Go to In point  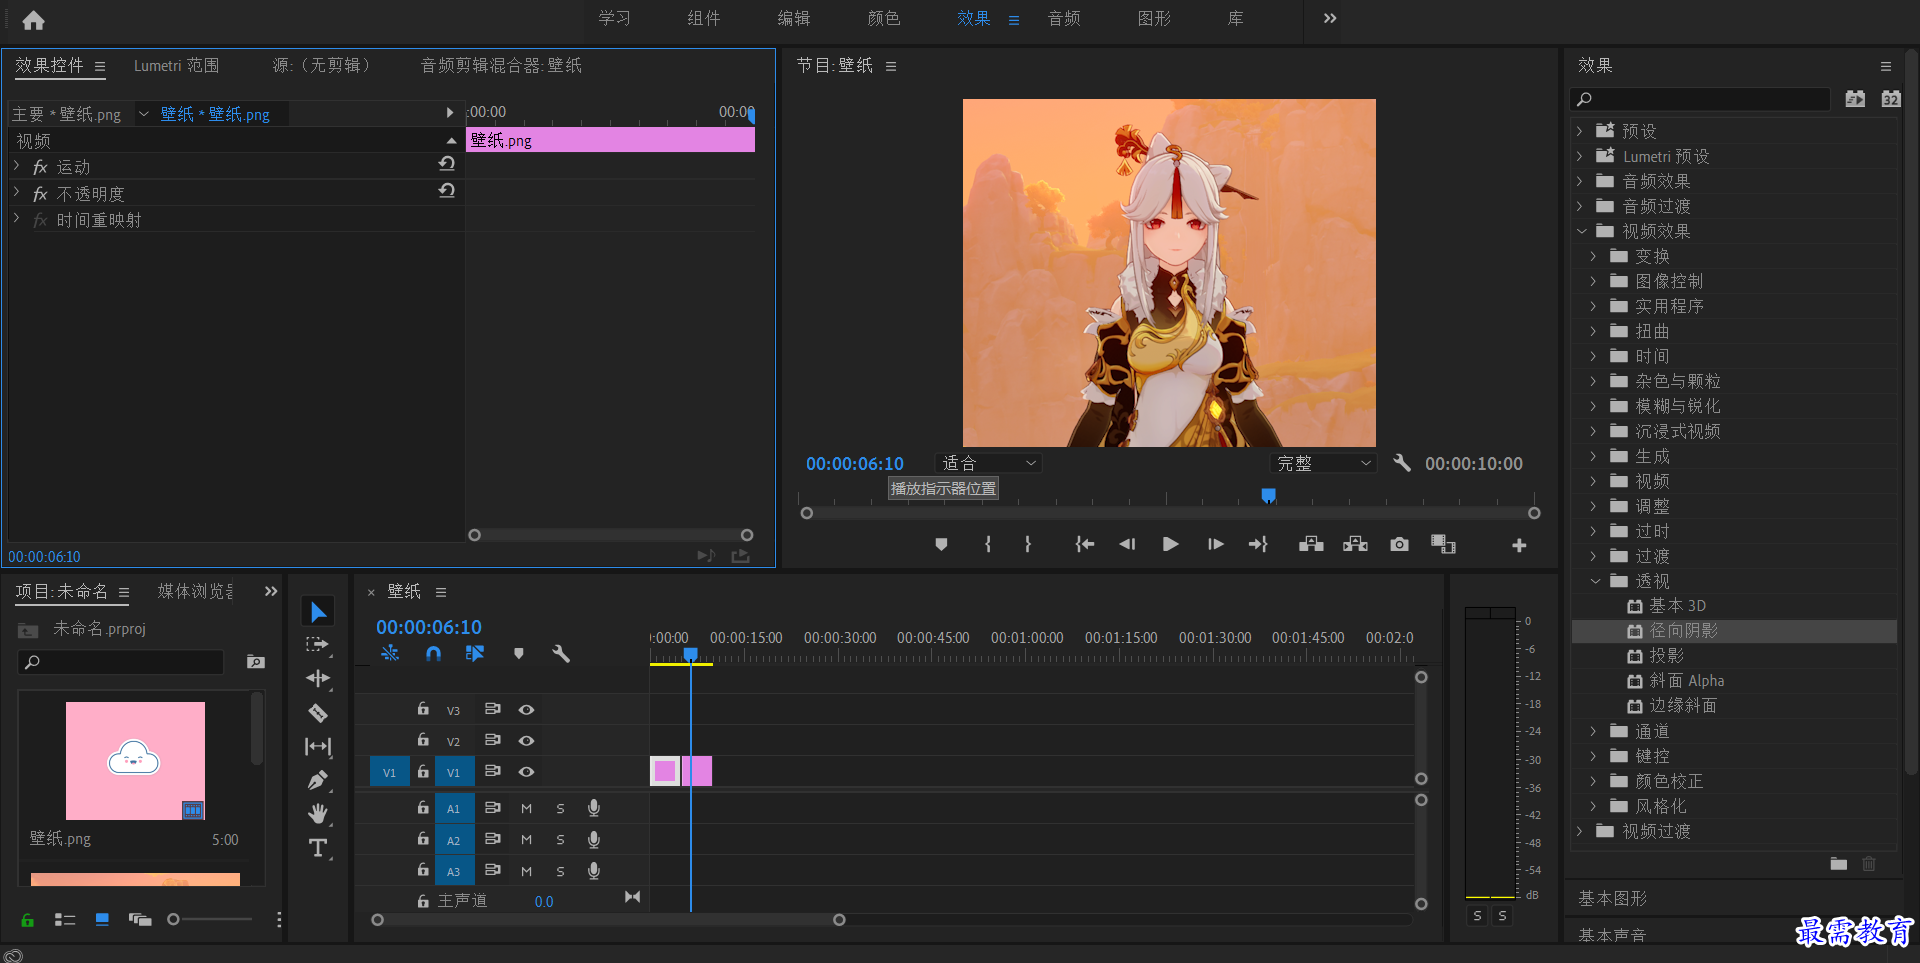coord(1084,544)
